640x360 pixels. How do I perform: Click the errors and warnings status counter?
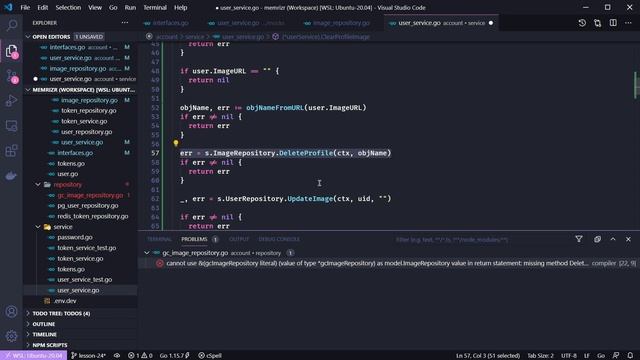click(140, 356)
